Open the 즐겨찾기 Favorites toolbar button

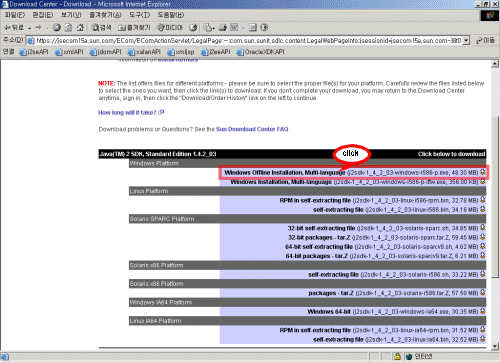[134, 28]
